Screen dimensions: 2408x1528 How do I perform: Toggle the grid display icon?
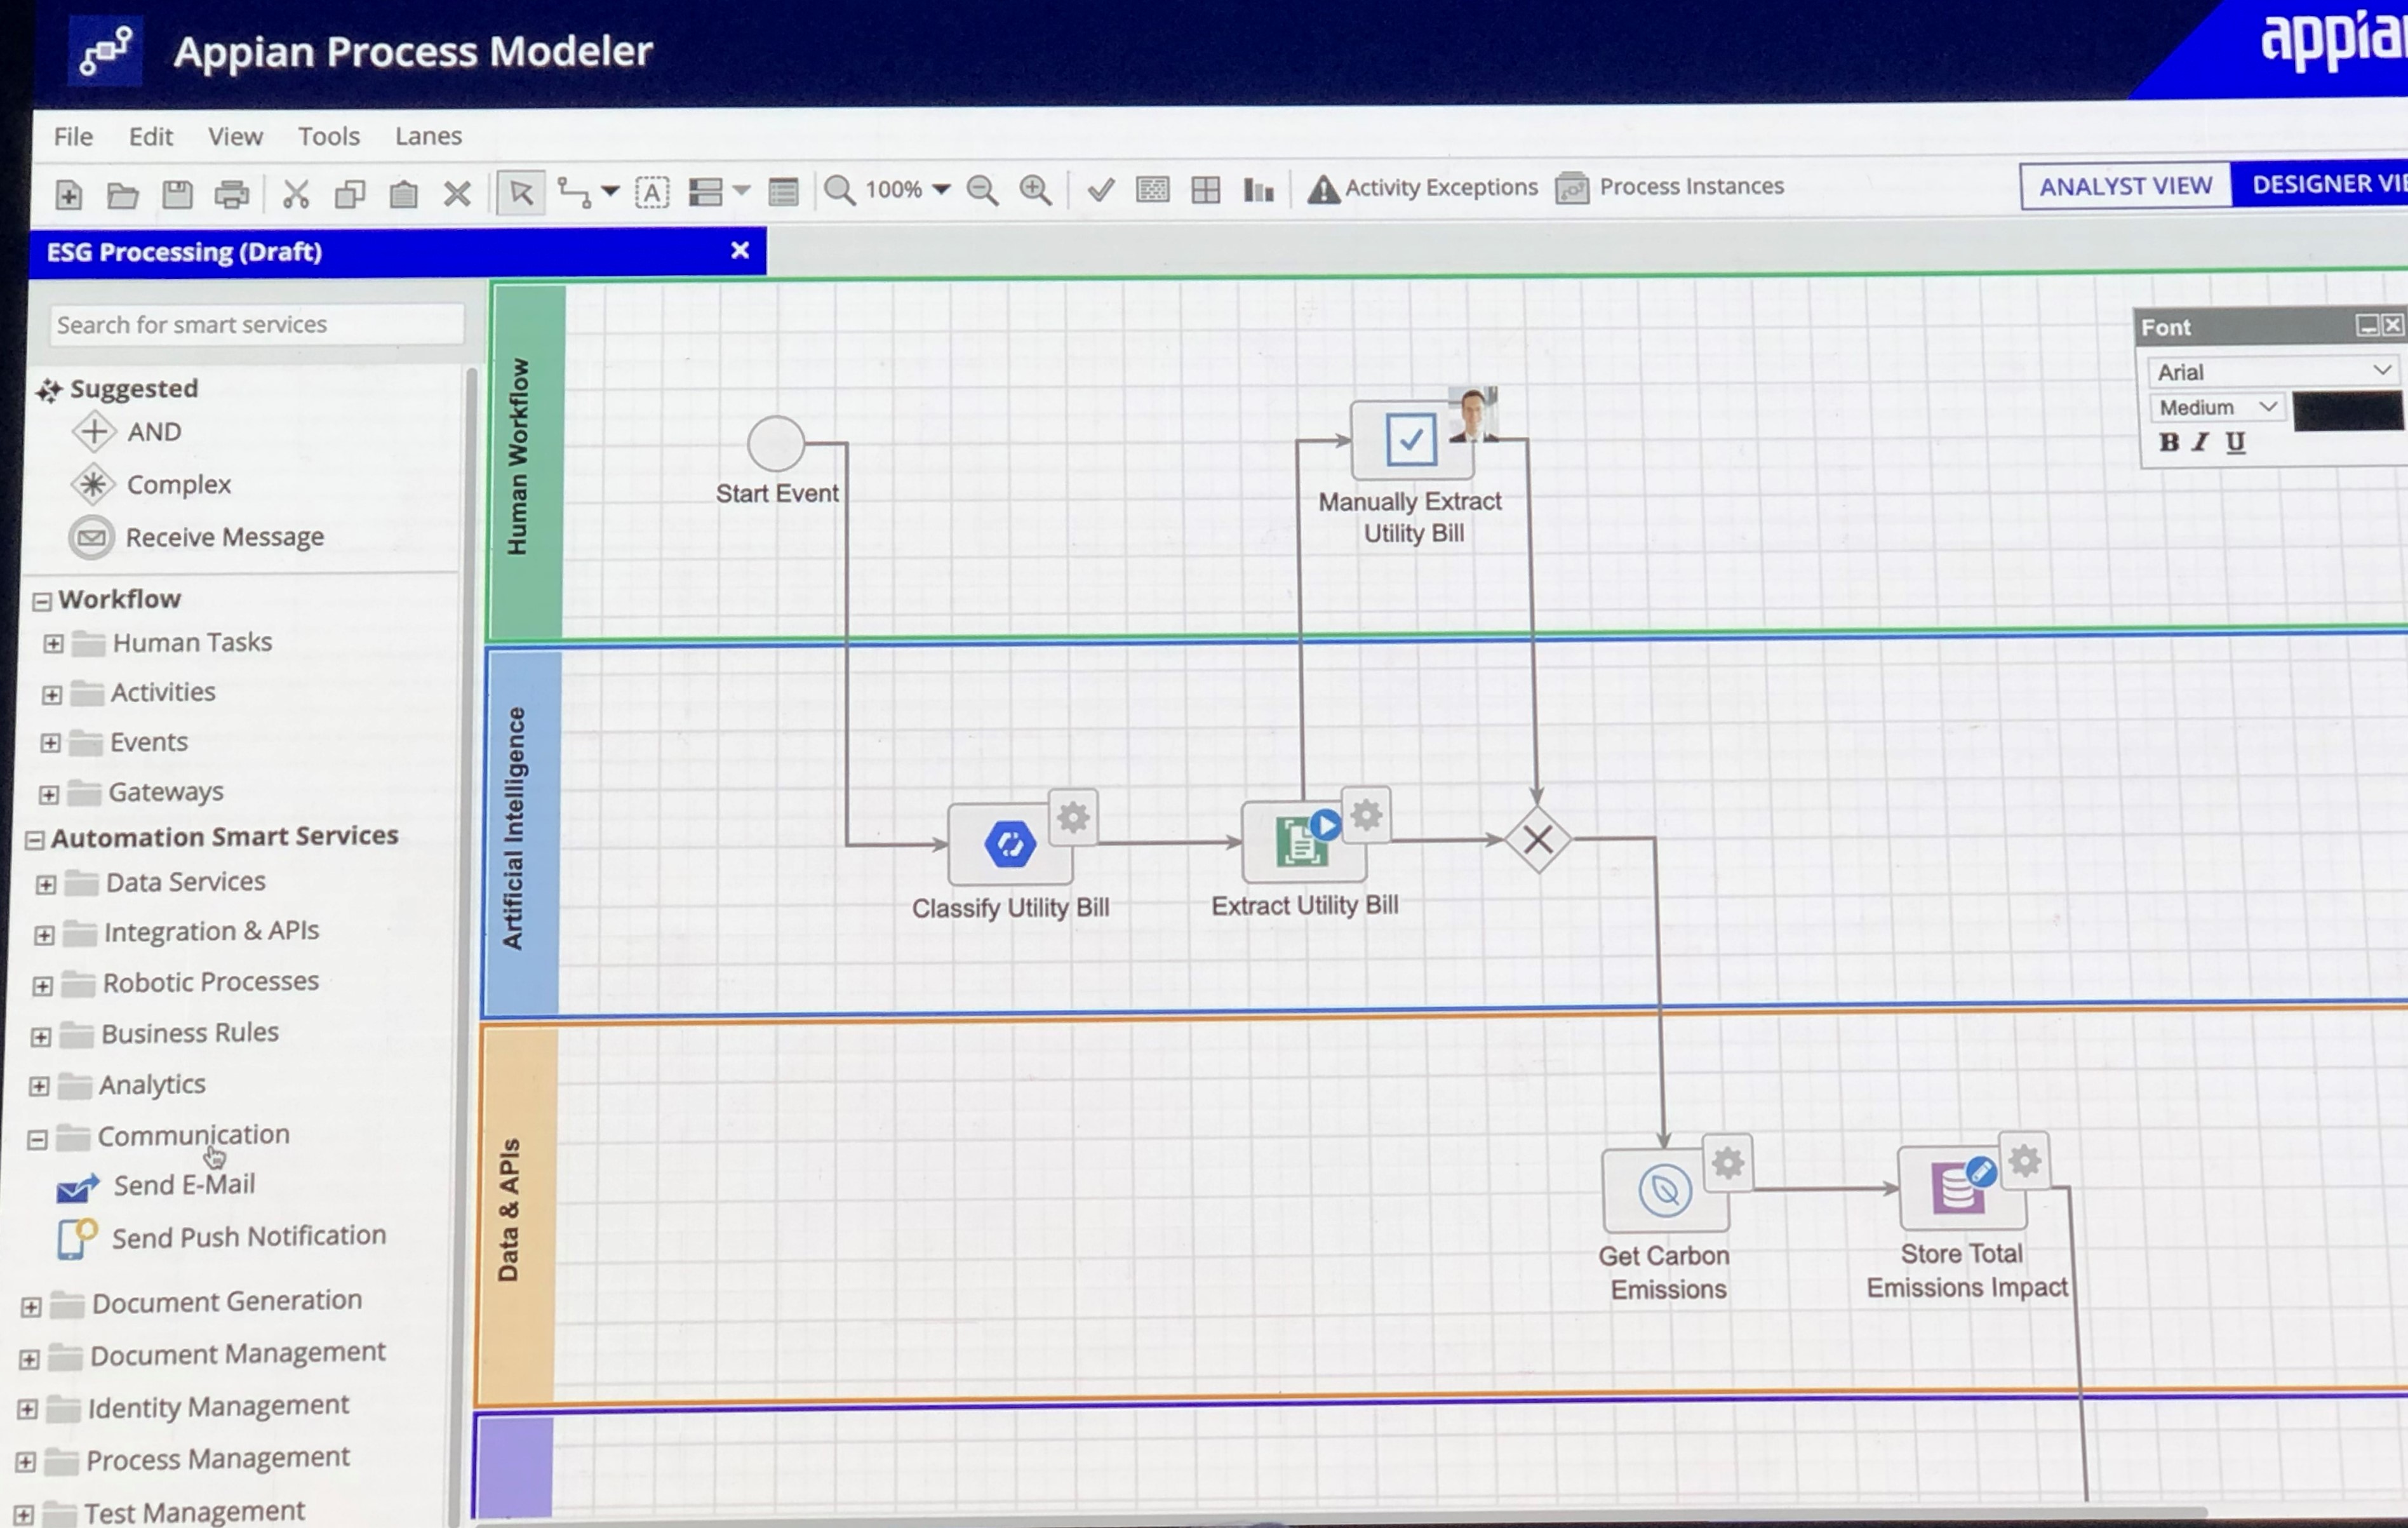(1206, 189)
